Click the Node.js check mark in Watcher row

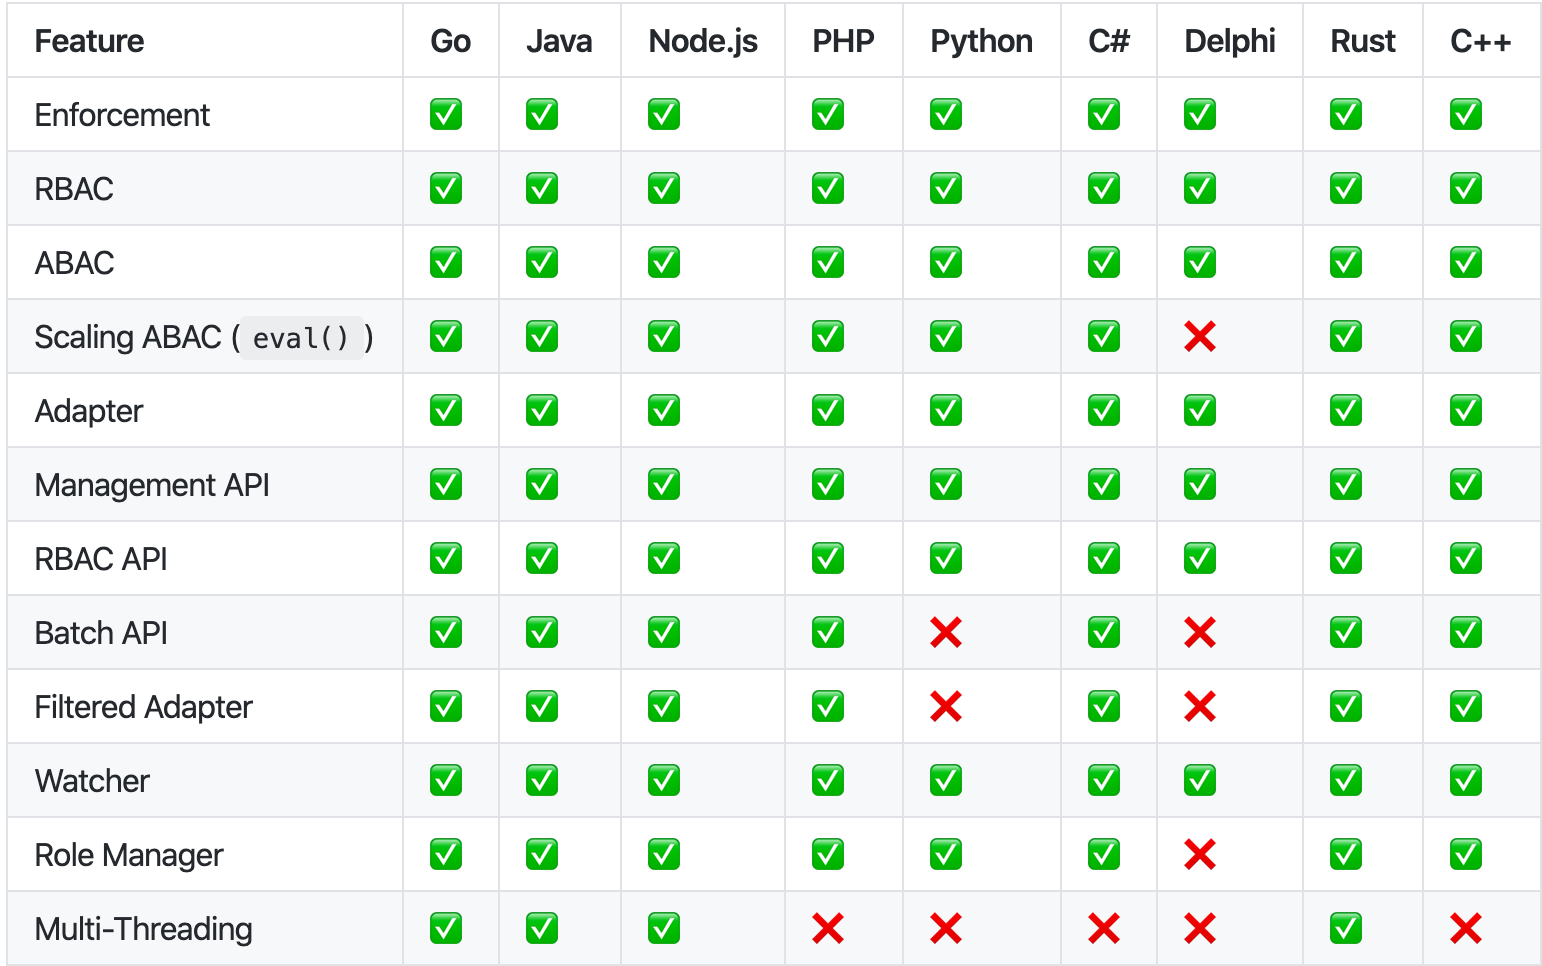tap(664, 781)
